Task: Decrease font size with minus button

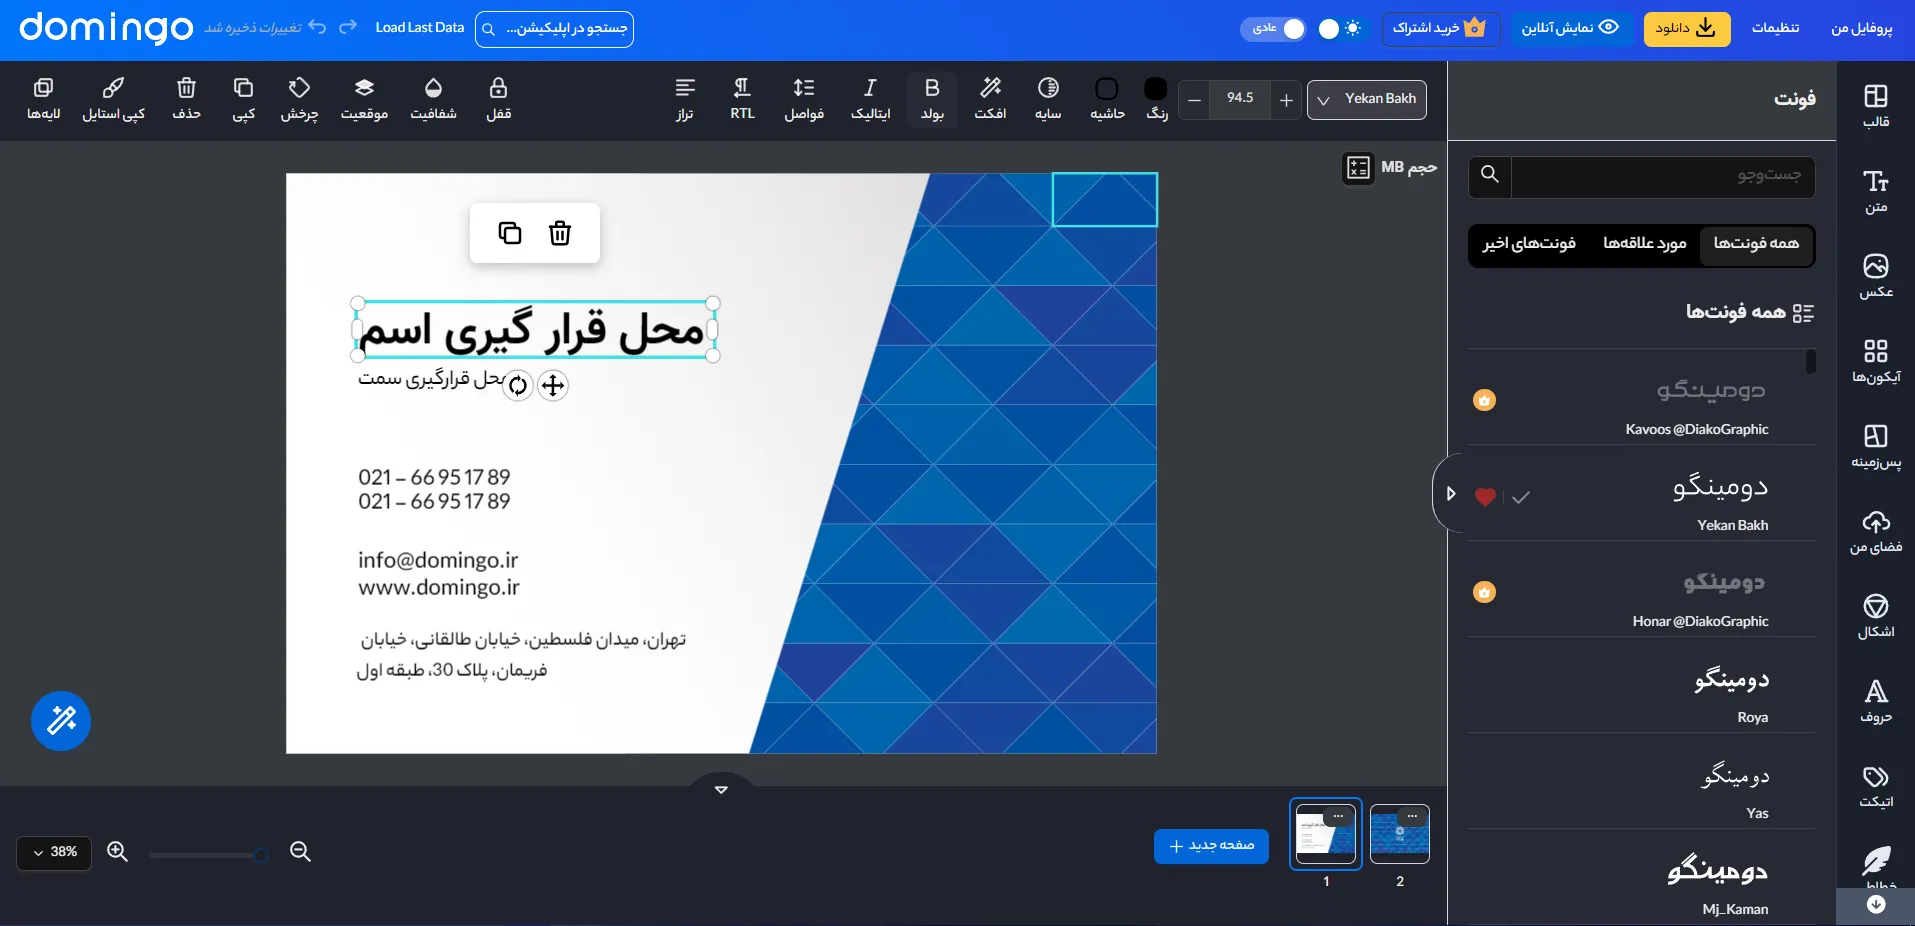Action: pos(1194,99)
